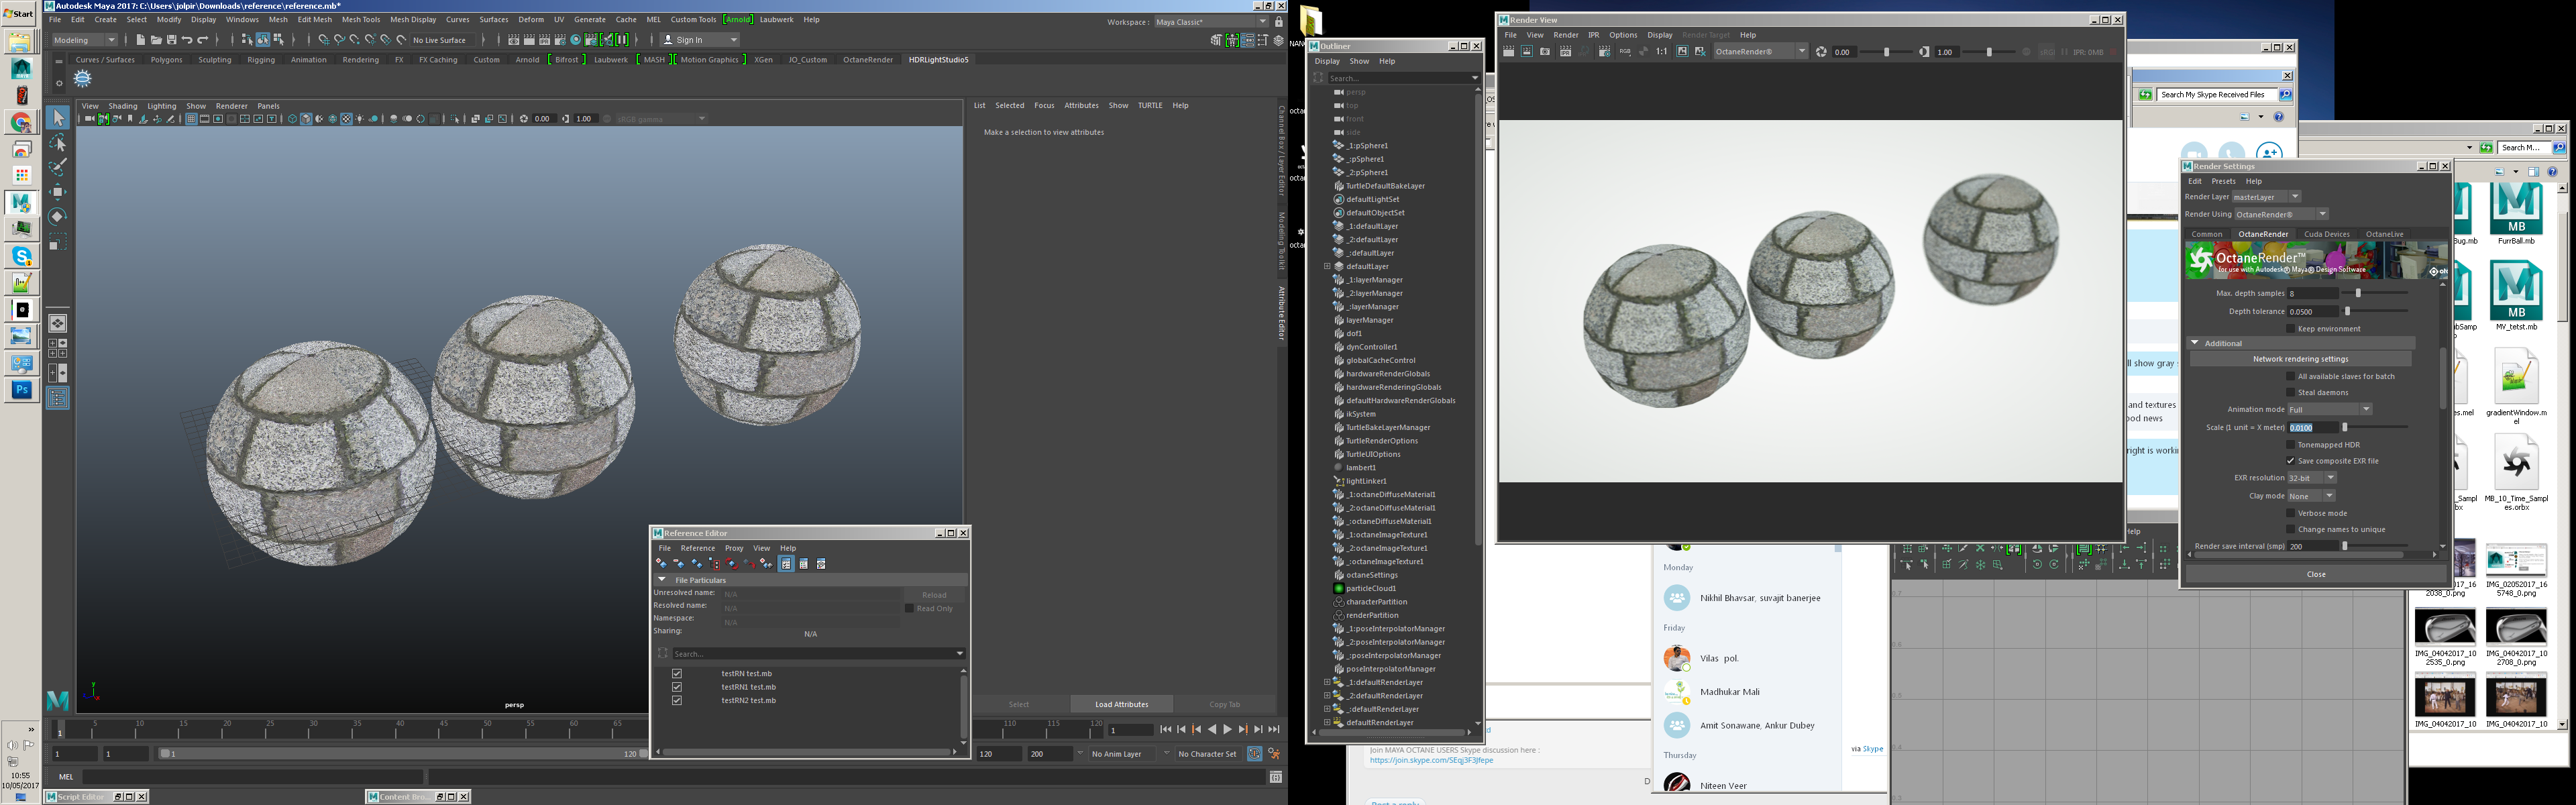Viewport: 2576px width, 805px height.
Task: Click the snap to grids icon
Action: [x=323, y=40]
